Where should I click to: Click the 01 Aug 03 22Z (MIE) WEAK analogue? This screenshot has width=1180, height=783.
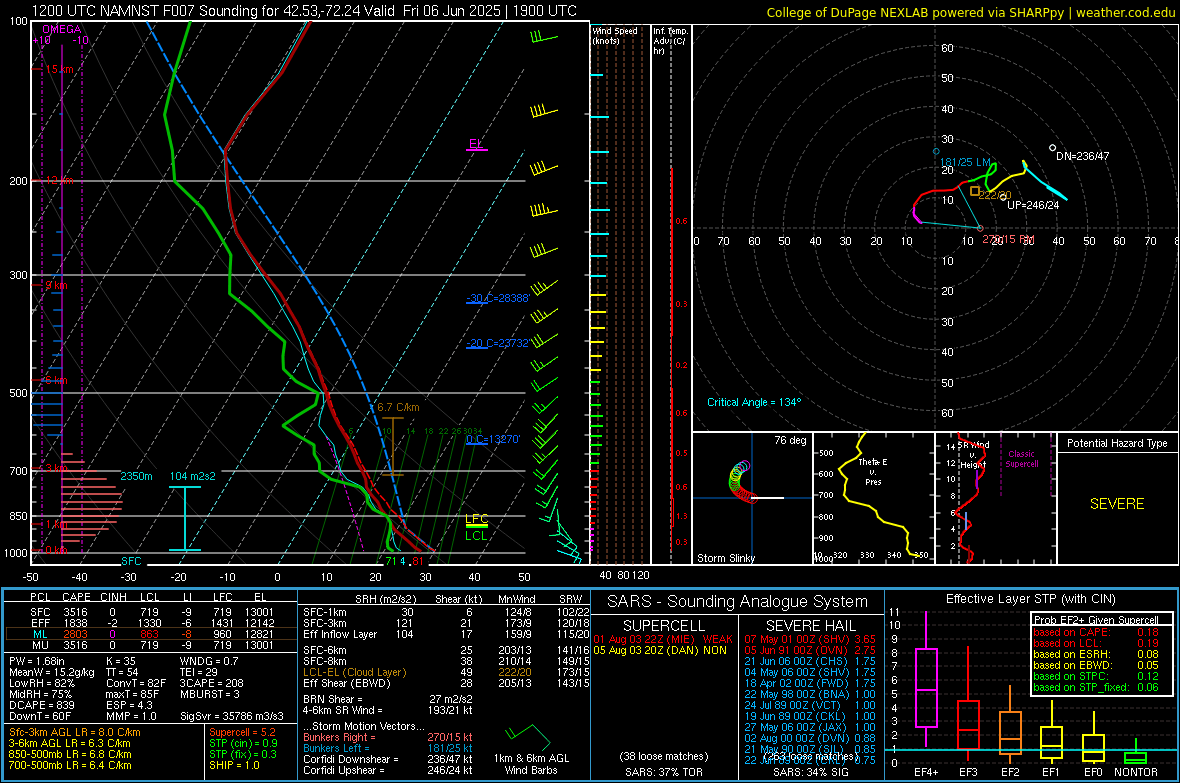(663, 639)
